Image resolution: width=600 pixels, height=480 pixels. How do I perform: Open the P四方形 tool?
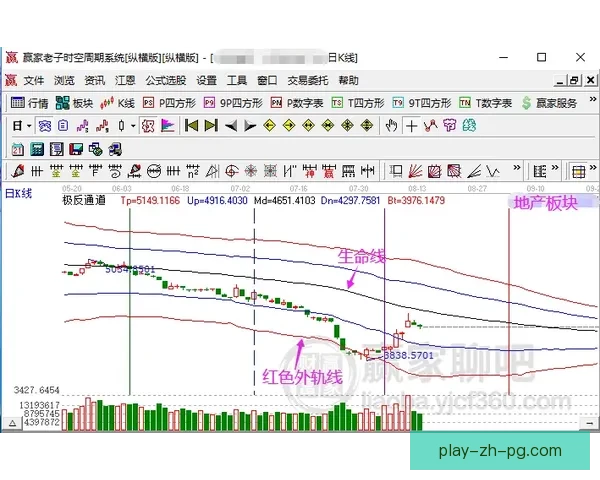[x=169, y=103]
